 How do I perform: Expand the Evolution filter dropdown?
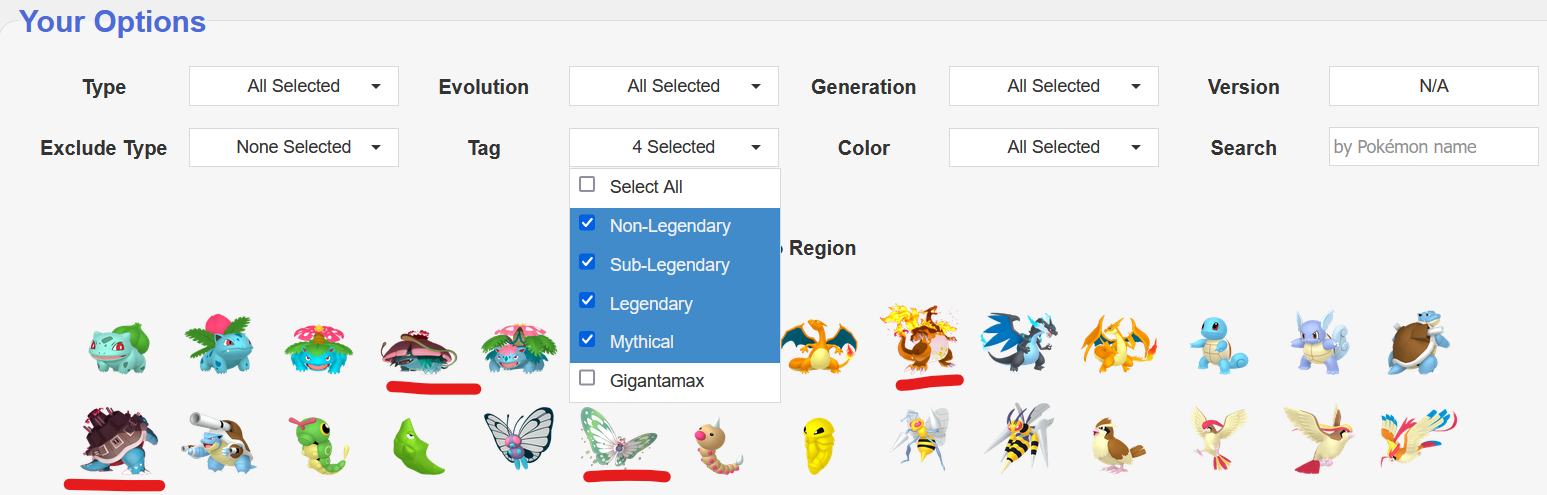pyautogui.click(x=674, y=86)
